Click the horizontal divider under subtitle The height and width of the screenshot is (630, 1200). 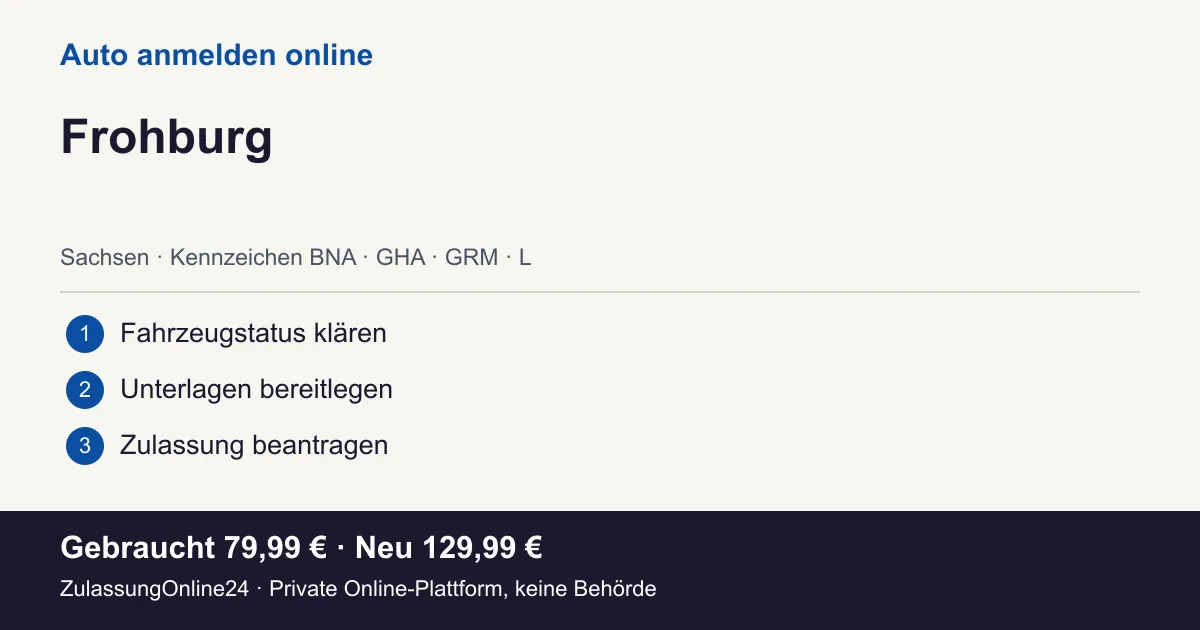click(600, 292)
